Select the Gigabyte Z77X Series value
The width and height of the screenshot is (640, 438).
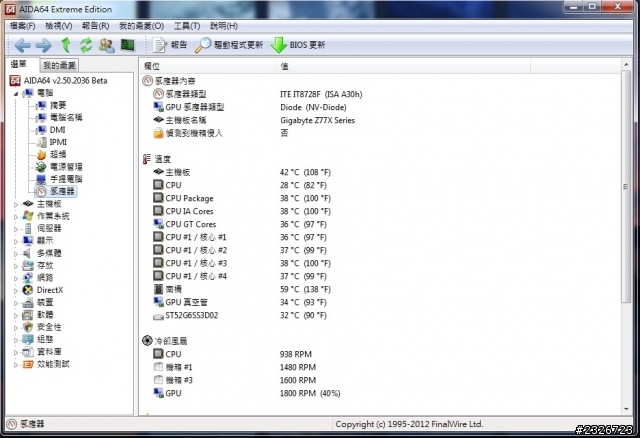click(317, 120)
